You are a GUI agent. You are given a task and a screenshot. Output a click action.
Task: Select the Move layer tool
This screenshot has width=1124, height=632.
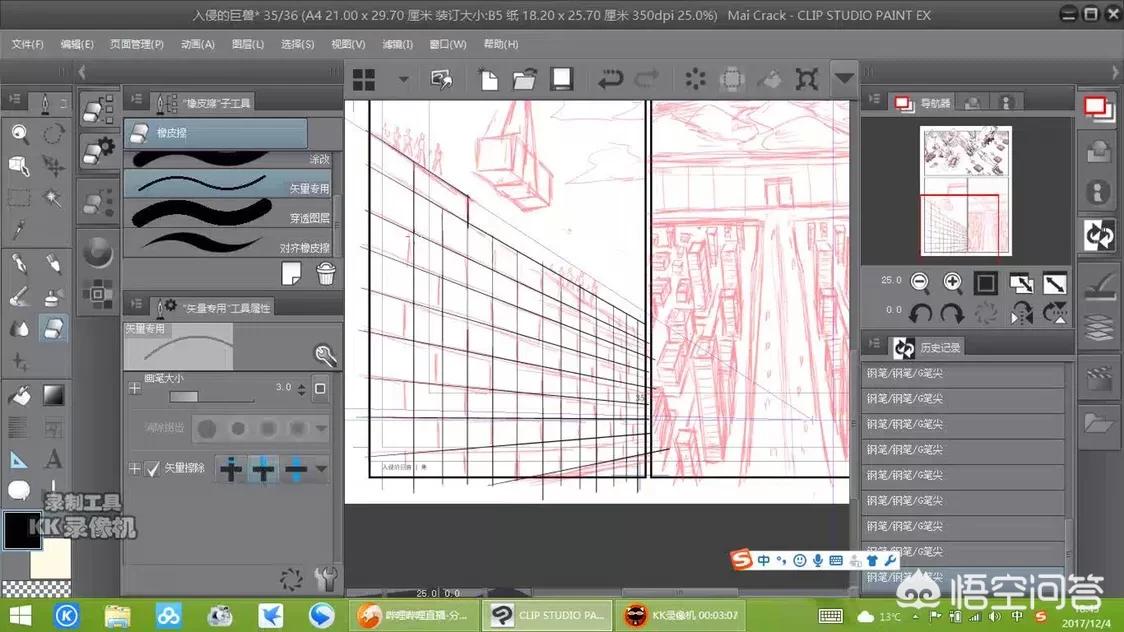(54, 166)
